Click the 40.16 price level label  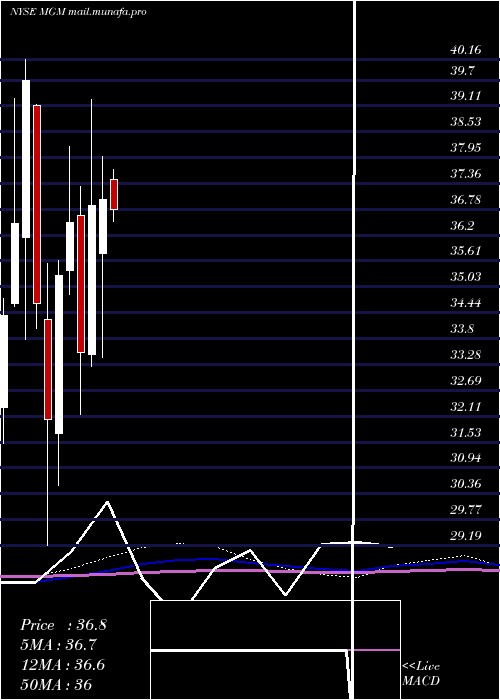466,50
